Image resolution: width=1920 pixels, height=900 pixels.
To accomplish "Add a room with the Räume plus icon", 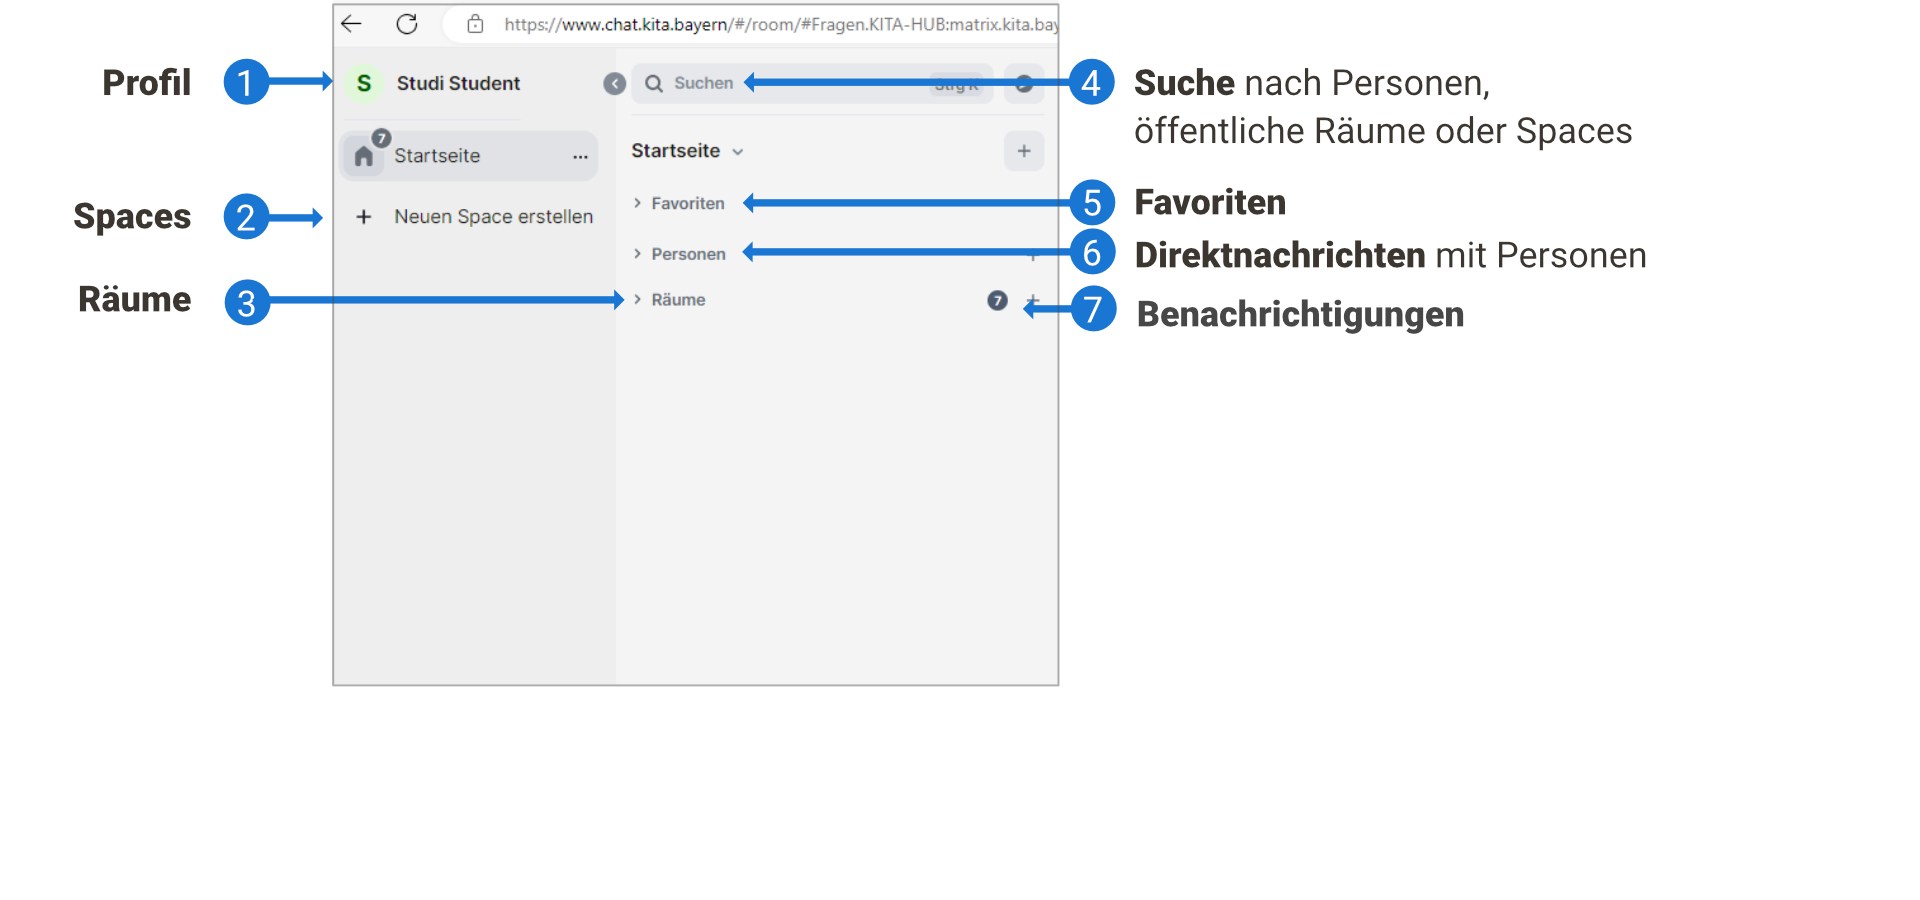I will (x=1033, y=300).
